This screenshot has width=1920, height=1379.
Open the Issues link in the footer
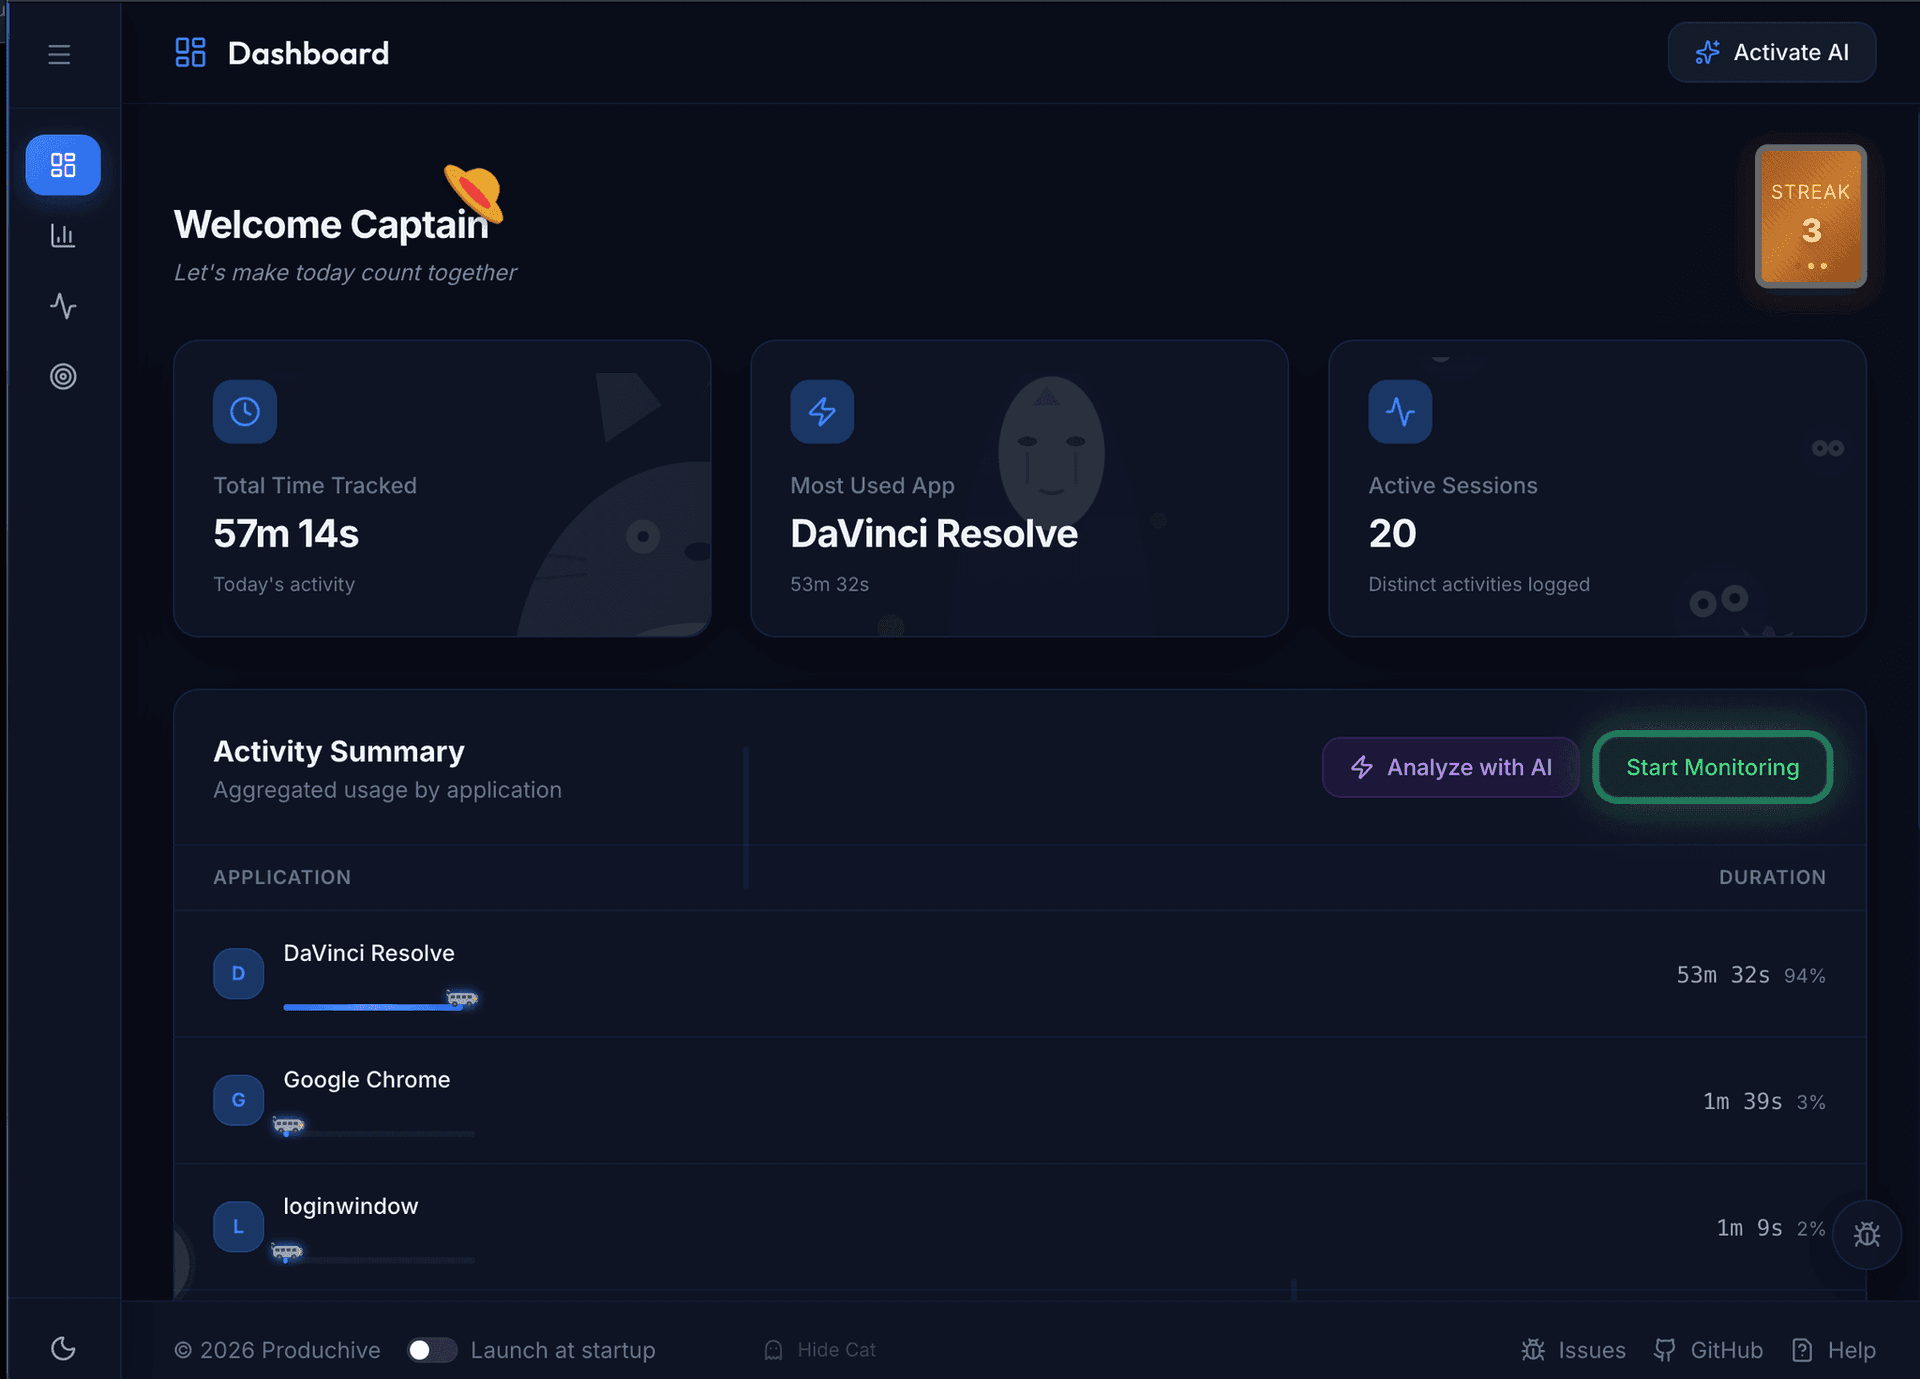point(1573,1350)
